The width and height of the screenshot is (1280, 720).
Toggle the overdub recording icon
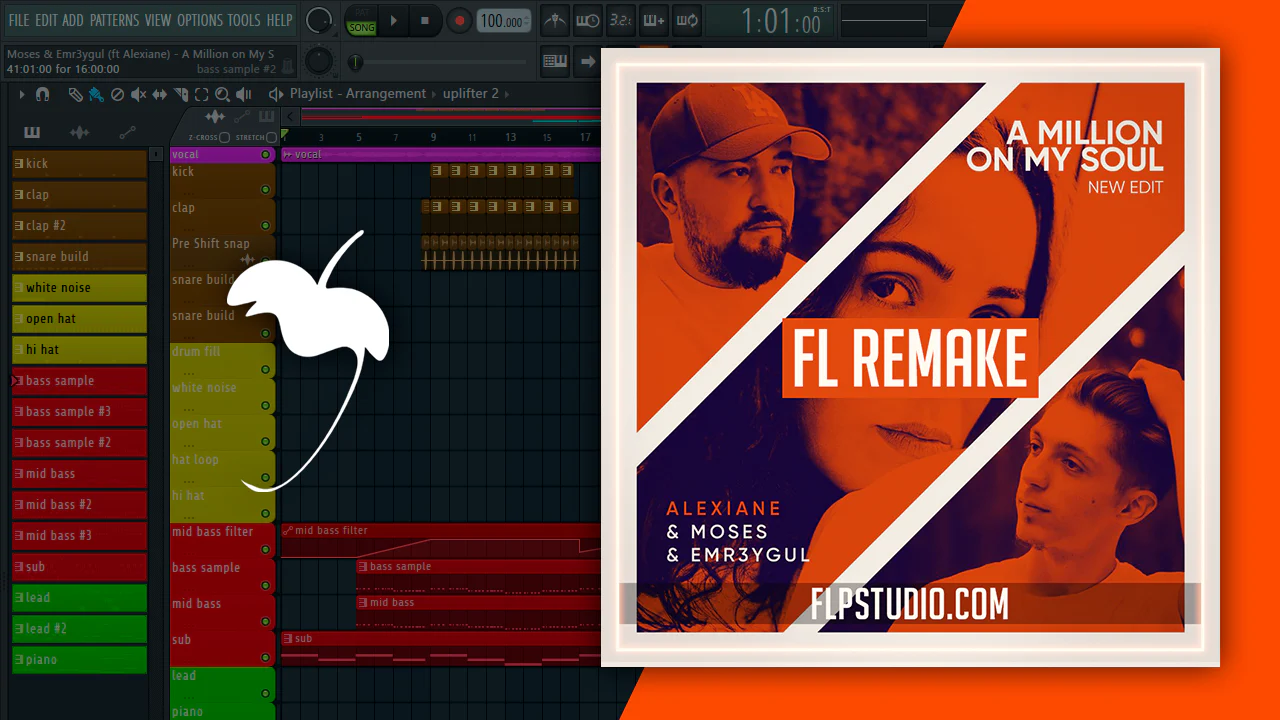pos(653,20)
